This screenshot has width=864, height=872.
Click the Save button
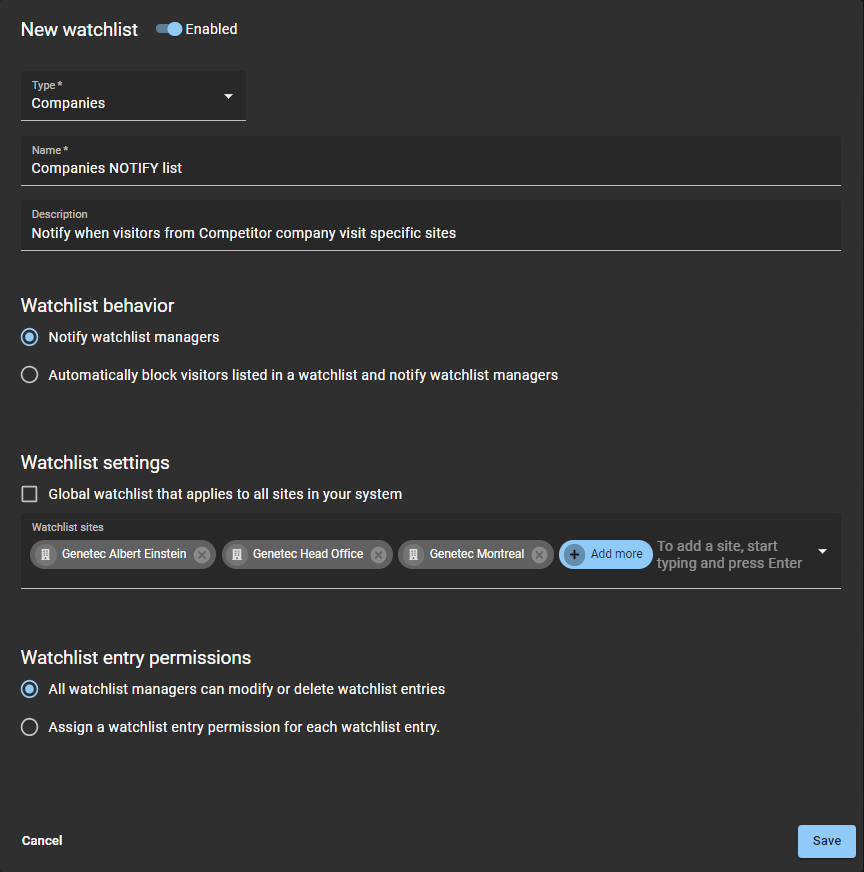826,841
